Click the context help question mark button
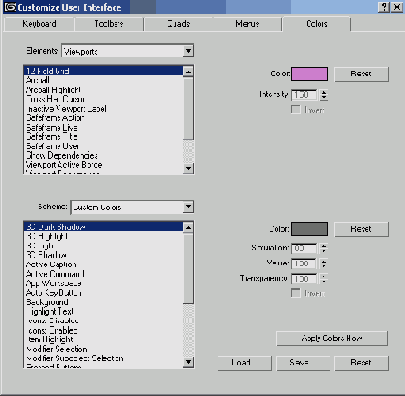The image size is (405, 396). click(x=384, y=7)
